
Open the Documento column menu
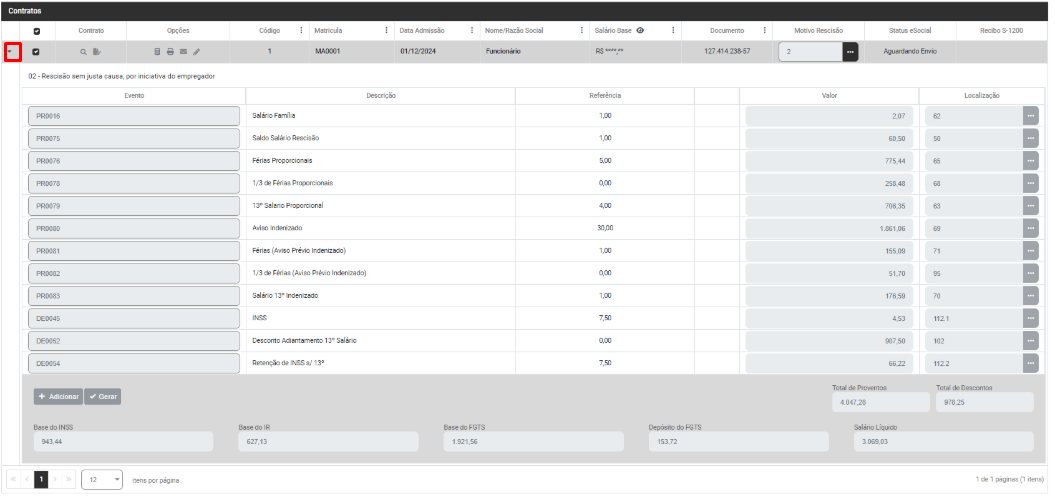pyautogui.click(x=764, y=31)
